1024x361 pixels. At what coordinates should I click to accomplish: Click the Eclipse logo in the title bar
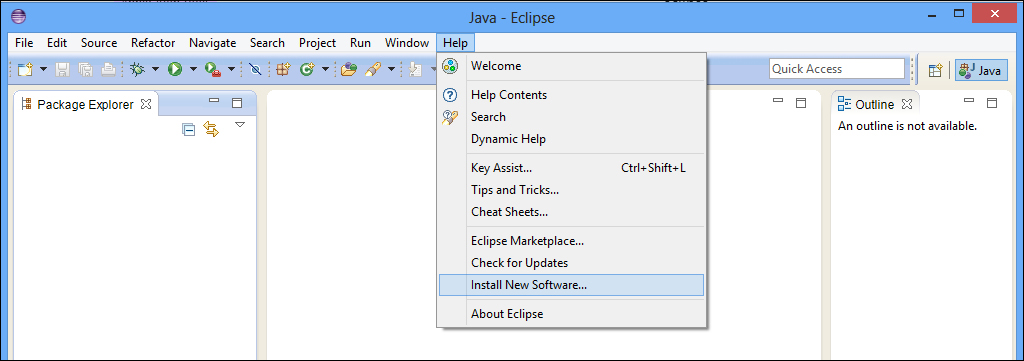click(19, 16)
